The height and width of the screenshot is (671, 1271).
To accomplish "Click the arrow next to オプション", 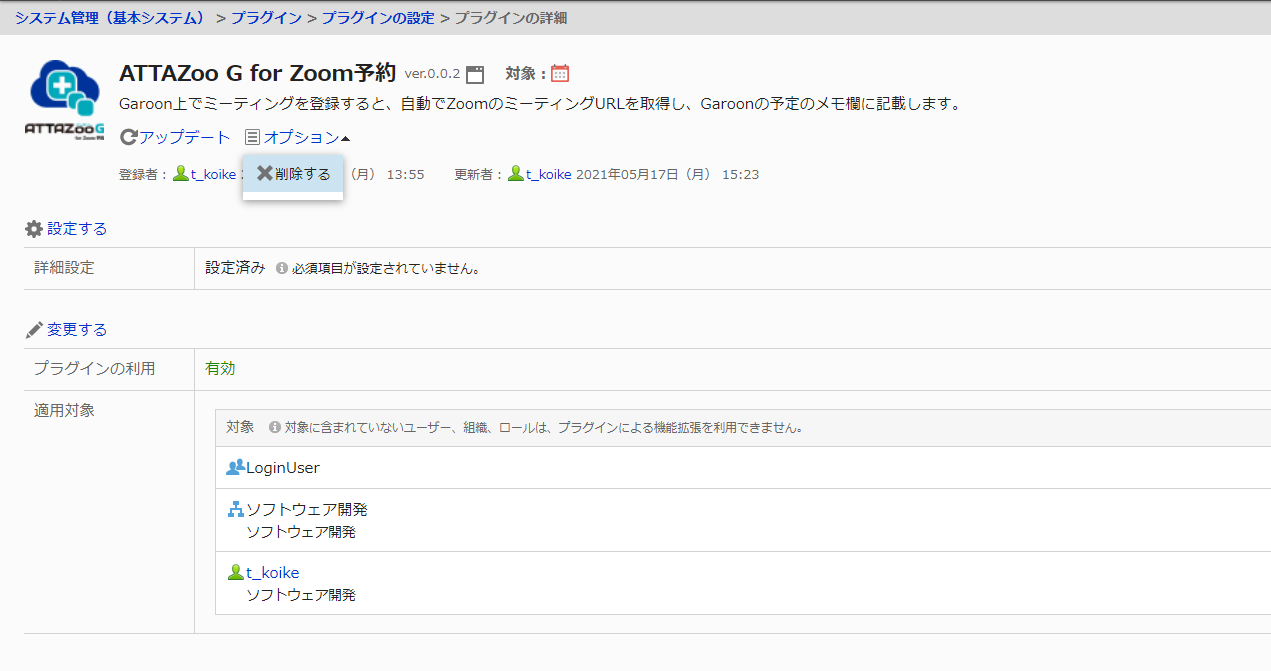I will tap(345, 138).
